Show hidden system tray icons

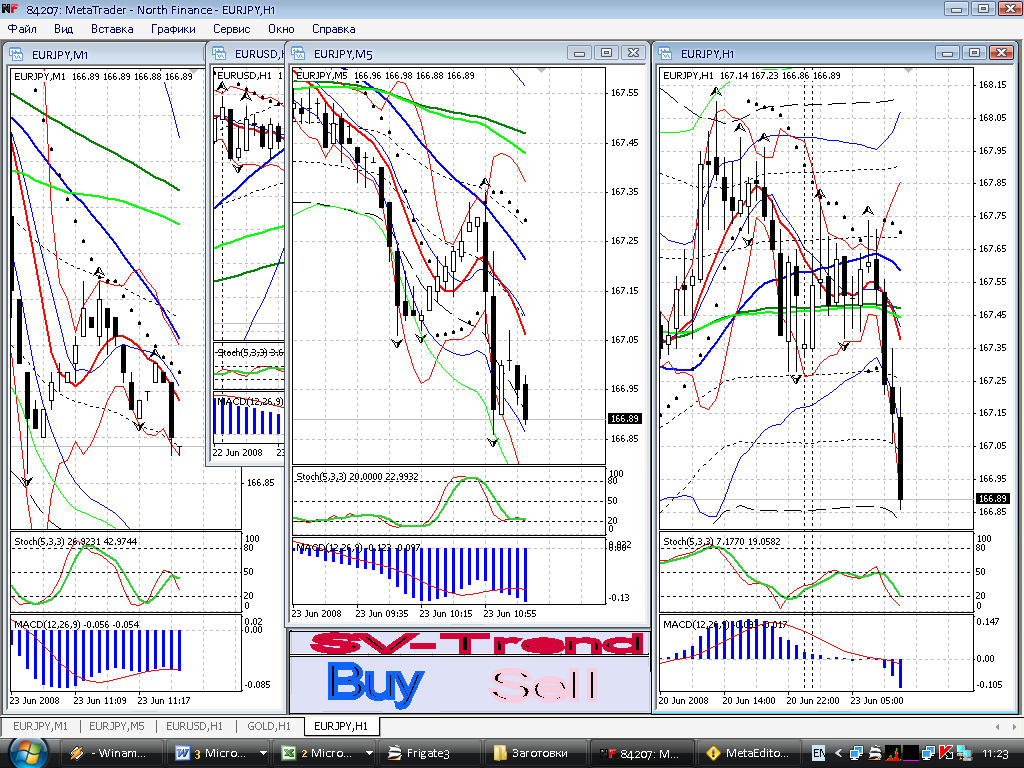pos(836,753)
